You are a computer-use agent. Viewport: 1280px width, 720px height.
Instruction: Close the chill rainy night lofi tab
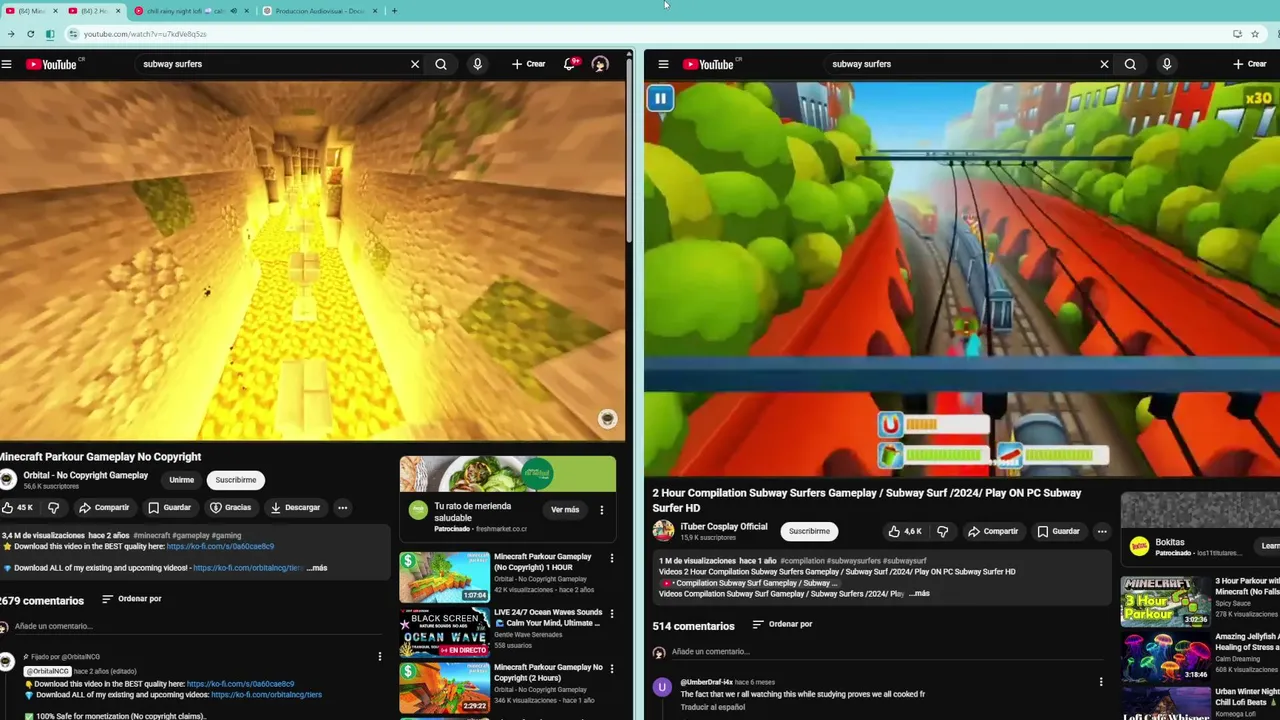coord(247,11)
